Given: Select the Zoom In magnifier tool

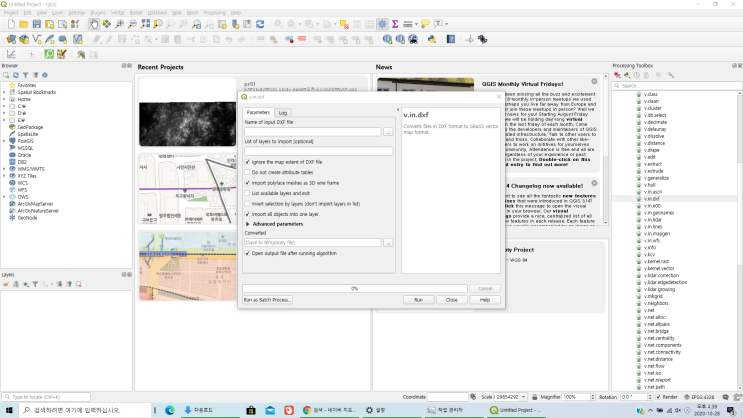Looking at the screenshot, I should 119,24.
